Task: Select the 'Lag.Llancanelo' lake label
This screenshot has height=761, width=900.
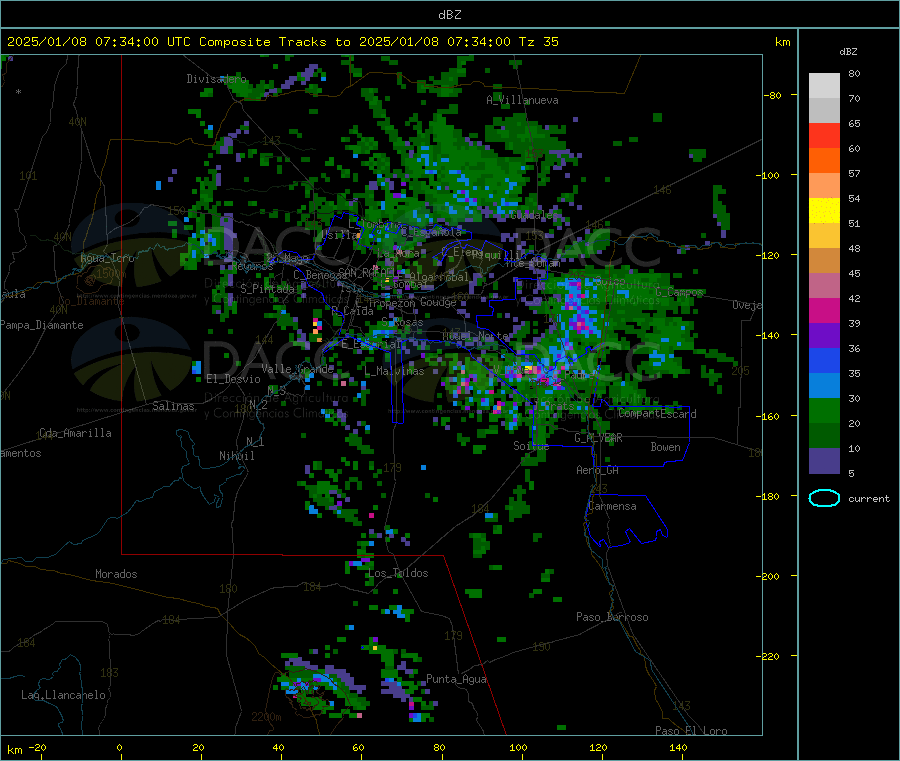Action: click(64, 696)
